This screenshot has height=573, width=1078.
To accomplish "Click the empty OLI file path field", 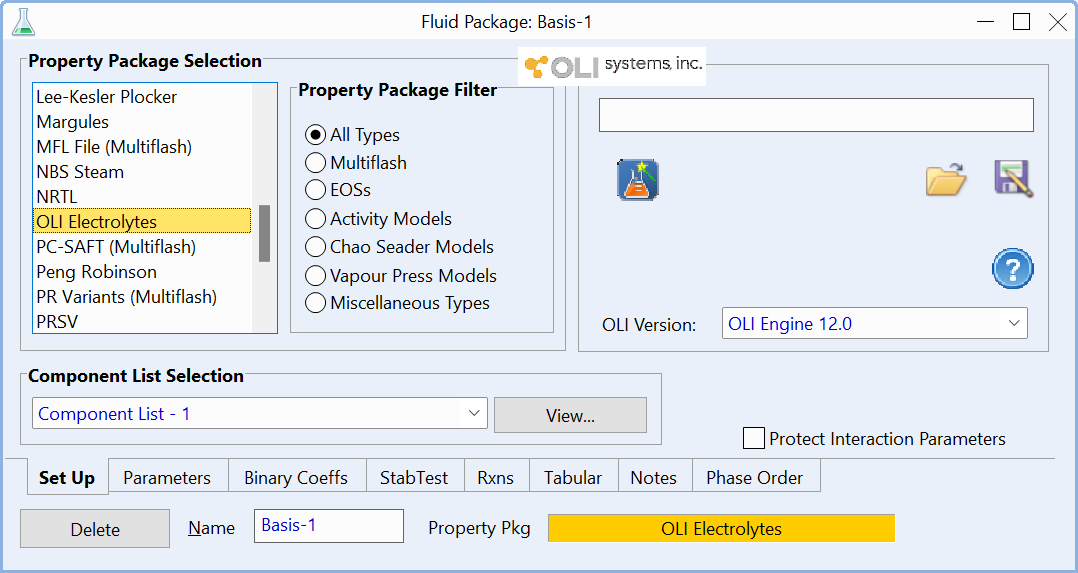I will pos(816,115).
